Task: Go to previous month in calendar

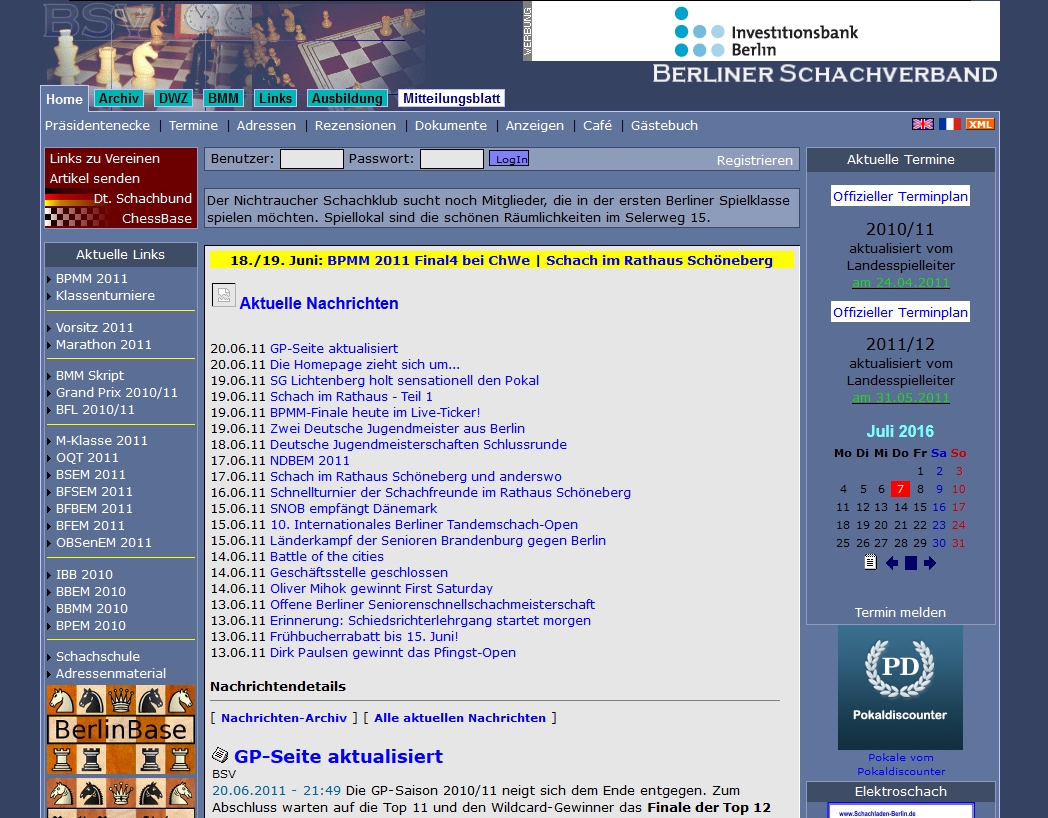Action: point(891,563)
